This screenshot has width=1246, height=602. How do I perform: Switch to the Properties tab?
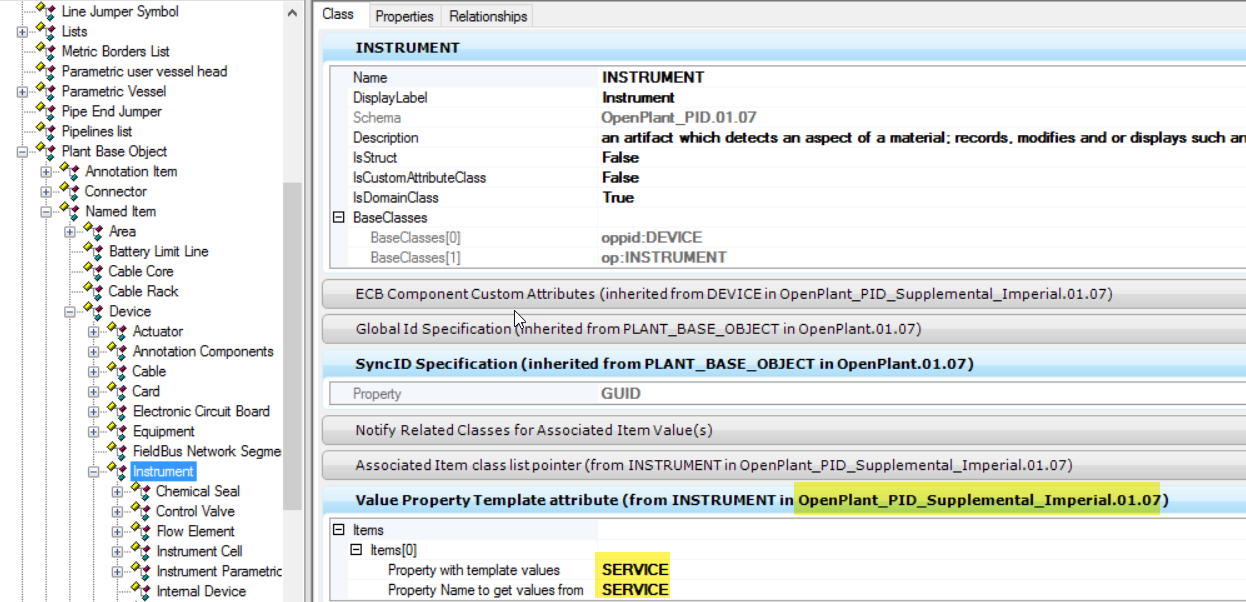pyautogui.click(x=404, y=16)
